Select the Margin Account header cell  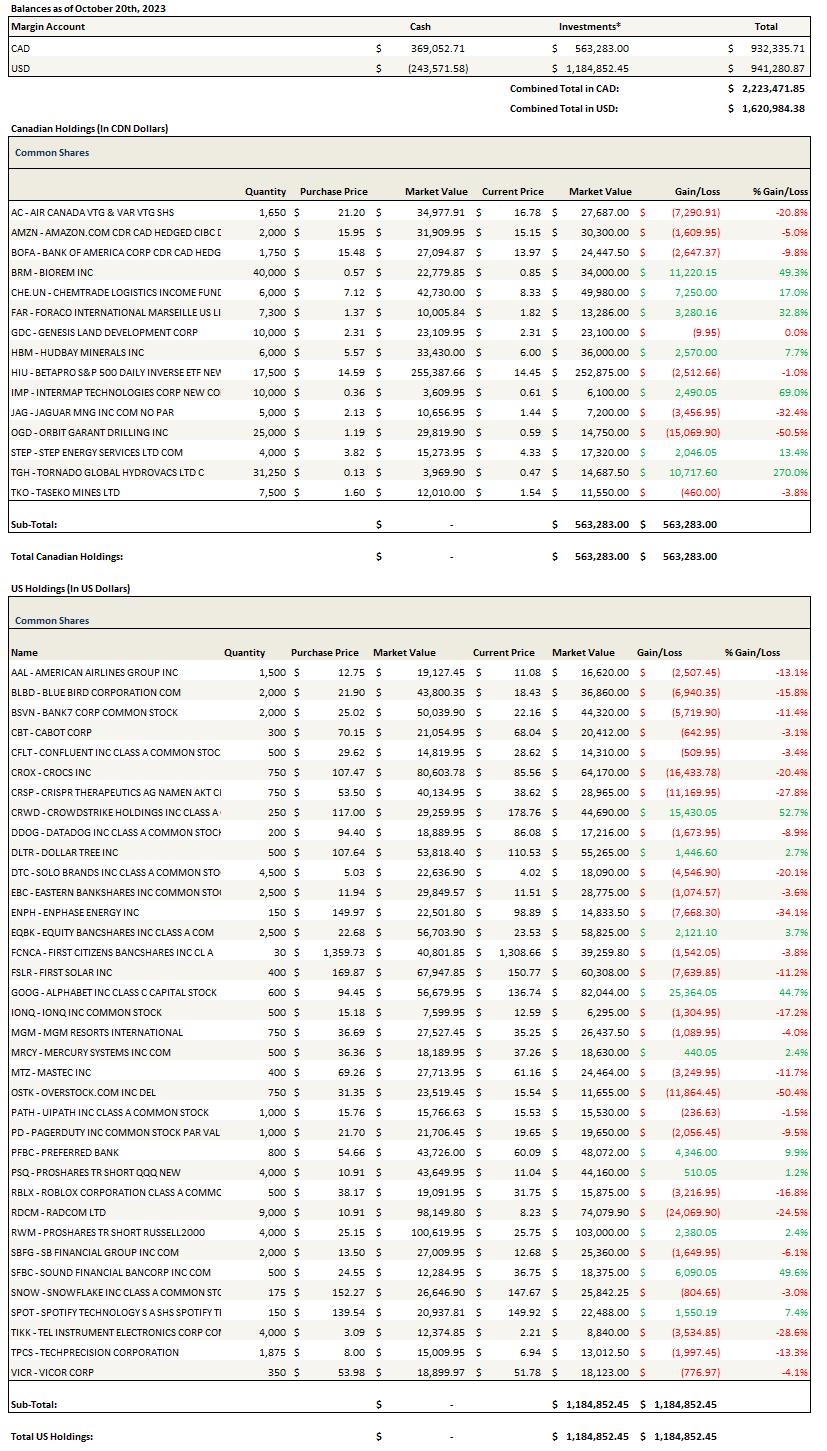[x=48, y=27]
